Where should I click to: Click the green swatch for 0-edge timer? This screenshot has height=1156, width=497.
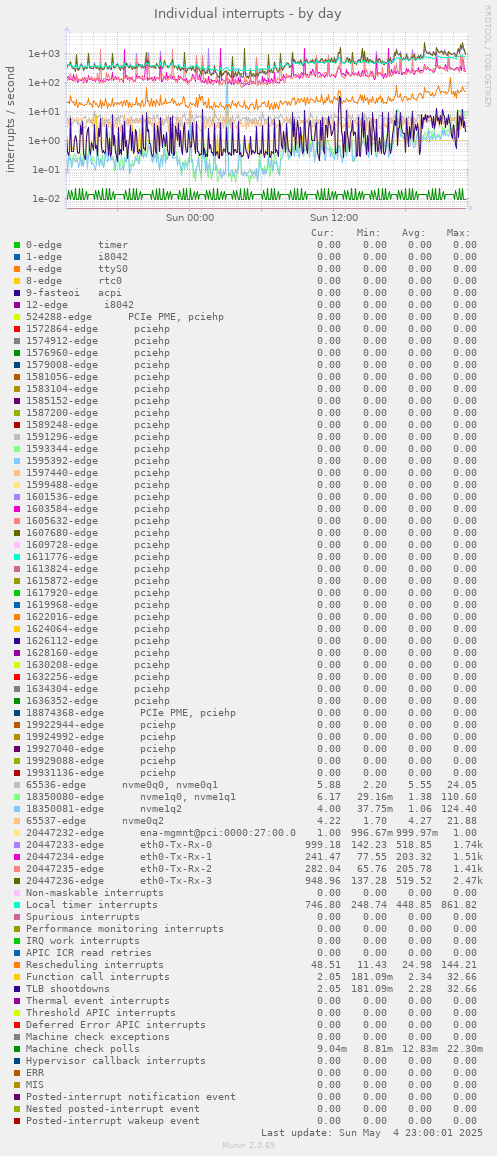[17, 245]
